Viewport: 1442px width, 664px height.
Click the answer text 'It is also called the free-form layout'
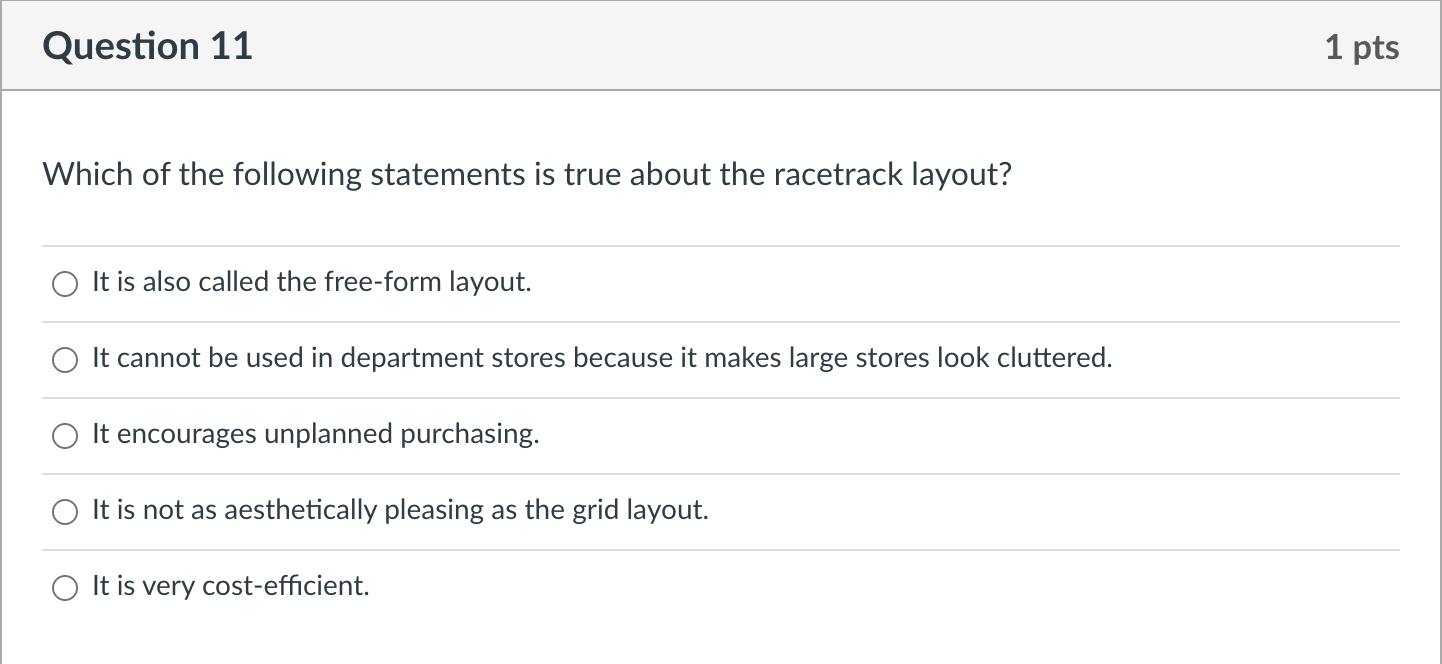(x=311, y=282)
